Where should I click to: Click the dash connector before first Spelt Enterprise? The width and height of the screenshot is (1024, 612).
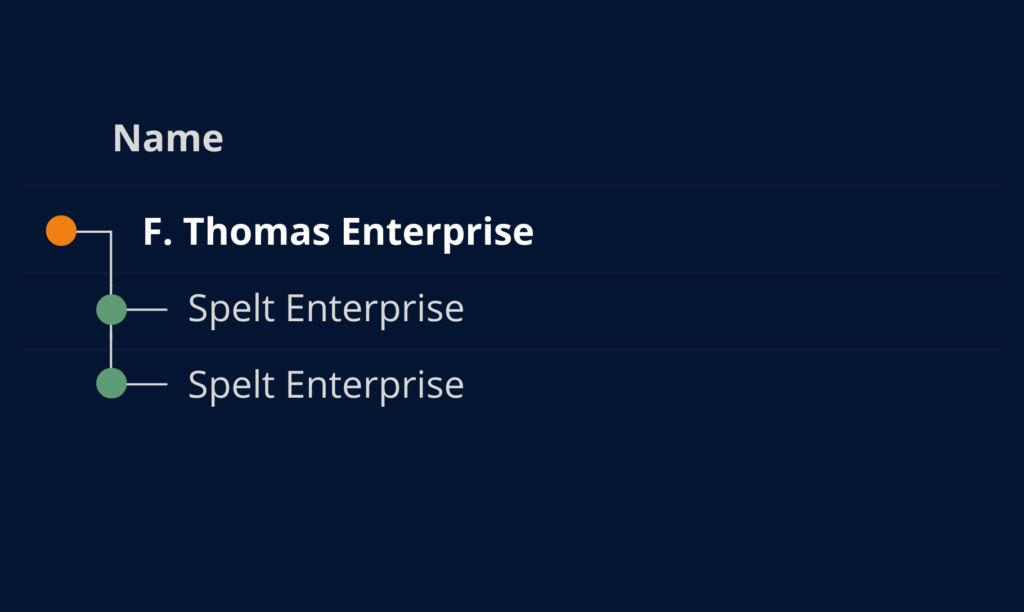(x=147, y=310)
